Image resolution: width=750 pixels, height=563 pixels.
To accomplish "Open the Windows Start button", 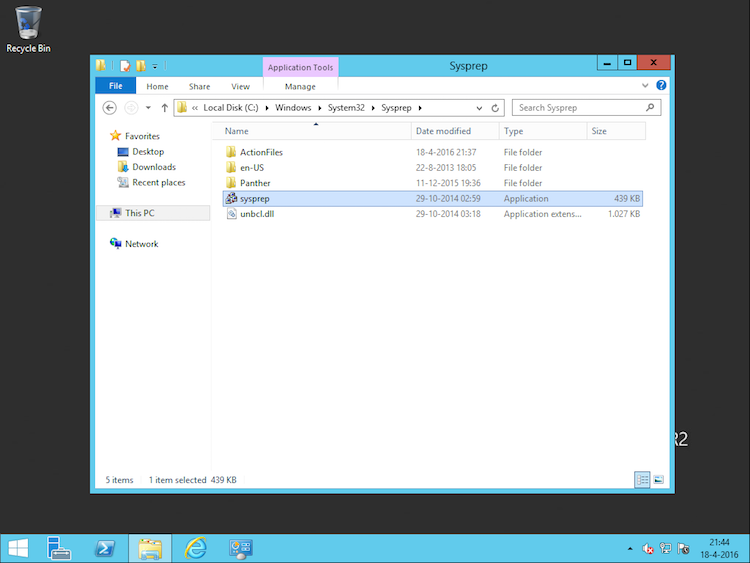I will (x=18, y=548).
